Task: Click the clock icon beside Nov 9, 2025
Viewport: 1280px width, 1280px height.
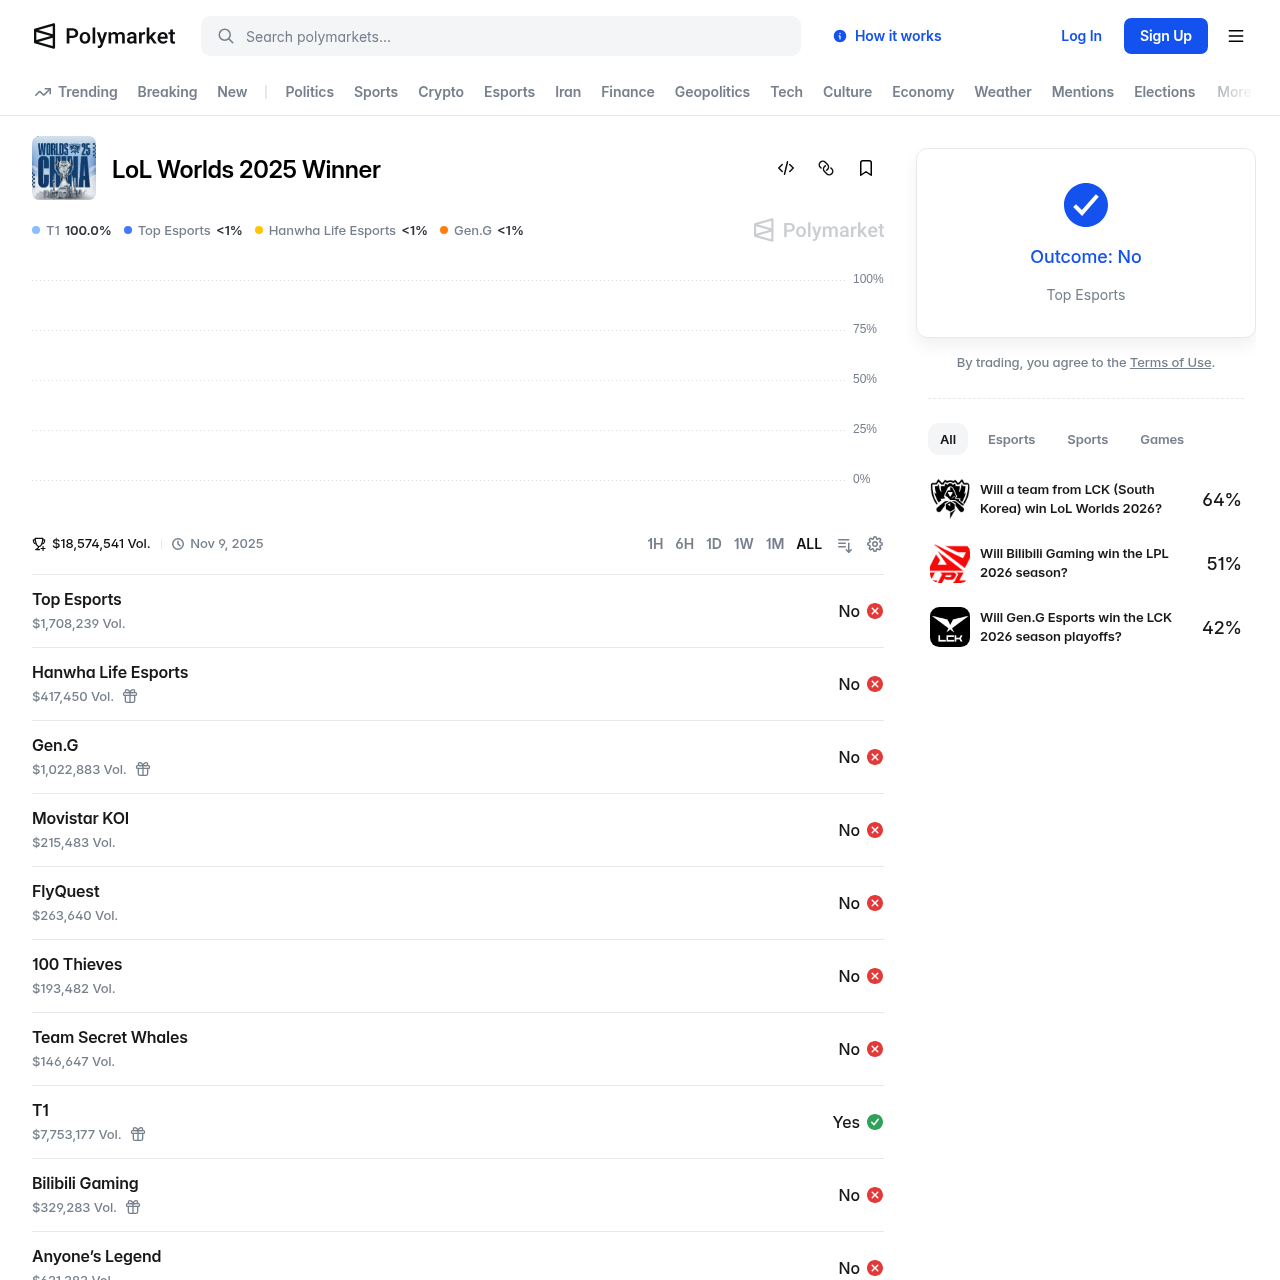Action: (178, 544)
